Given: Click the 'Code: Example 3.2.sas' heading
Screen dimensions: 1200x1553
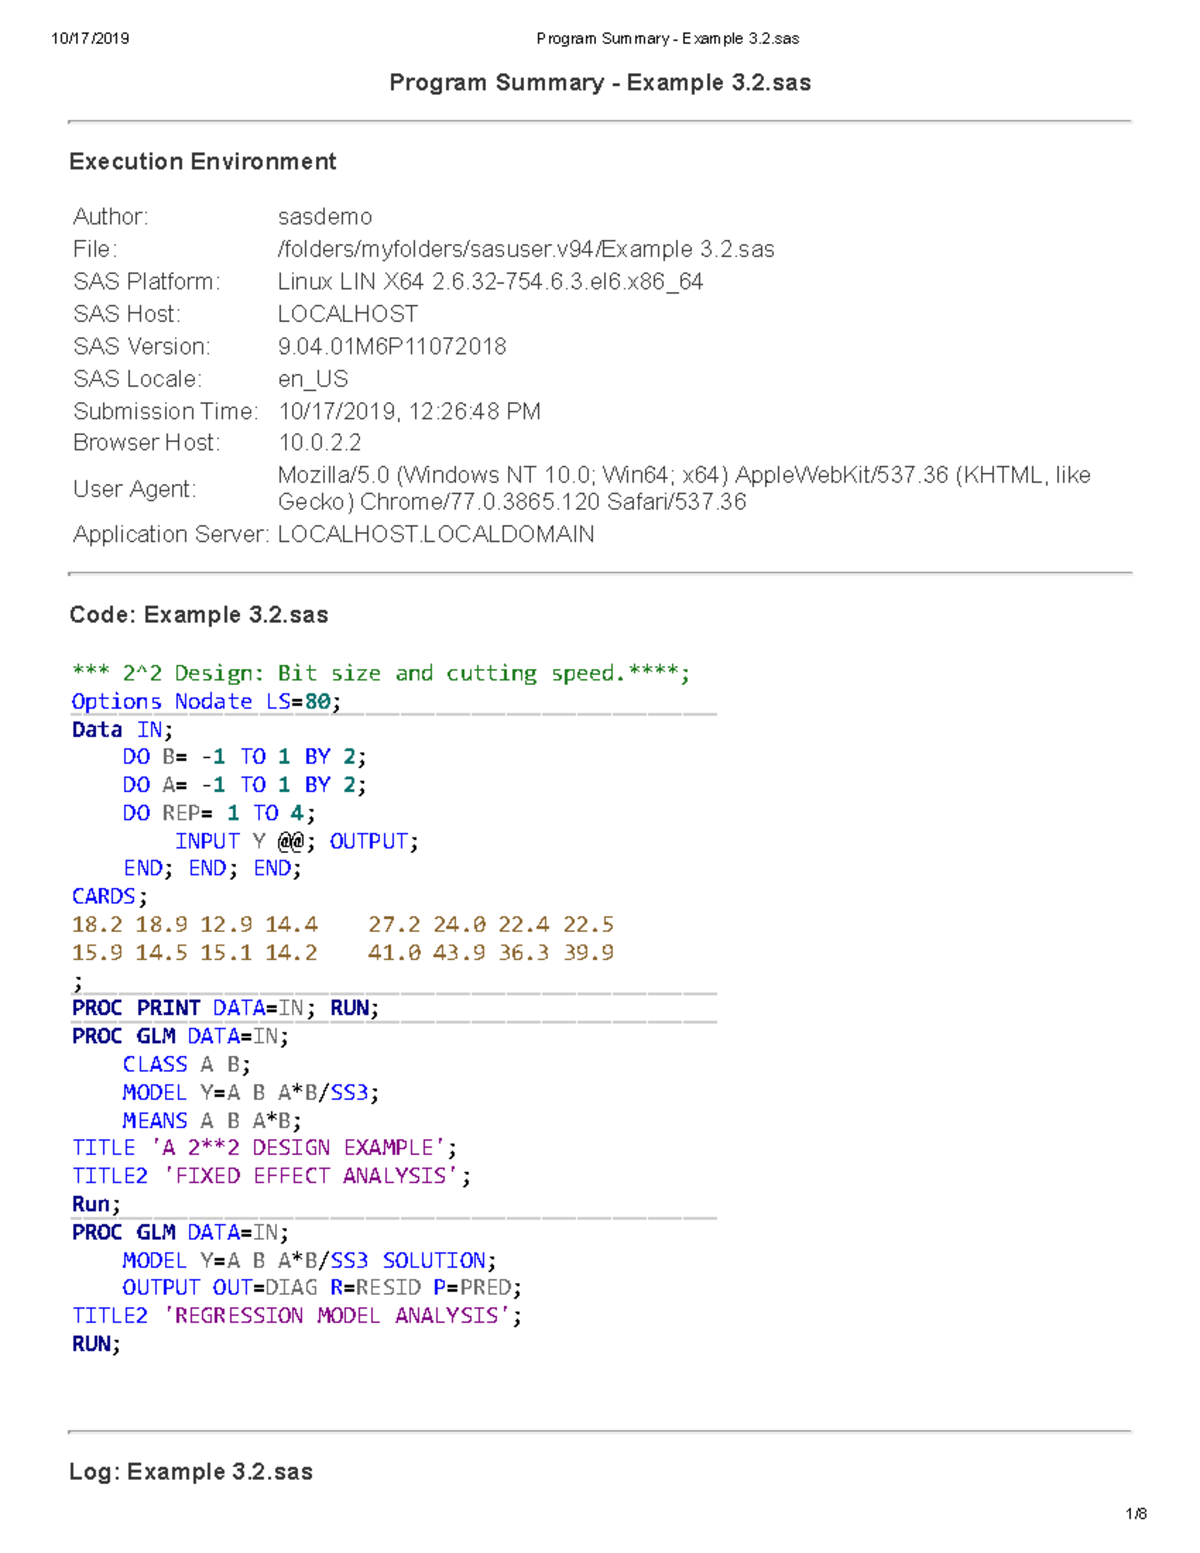Looking at the screenshot, I should pyautogui.click(x=199, y=615).
